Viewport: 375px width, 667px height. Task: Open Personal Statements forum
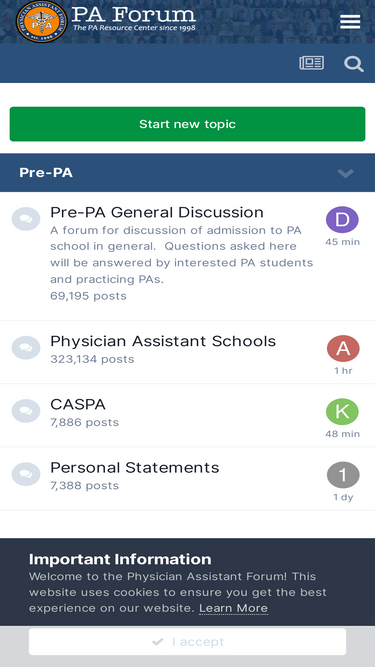pyautogui.click(x=135, y=467)
